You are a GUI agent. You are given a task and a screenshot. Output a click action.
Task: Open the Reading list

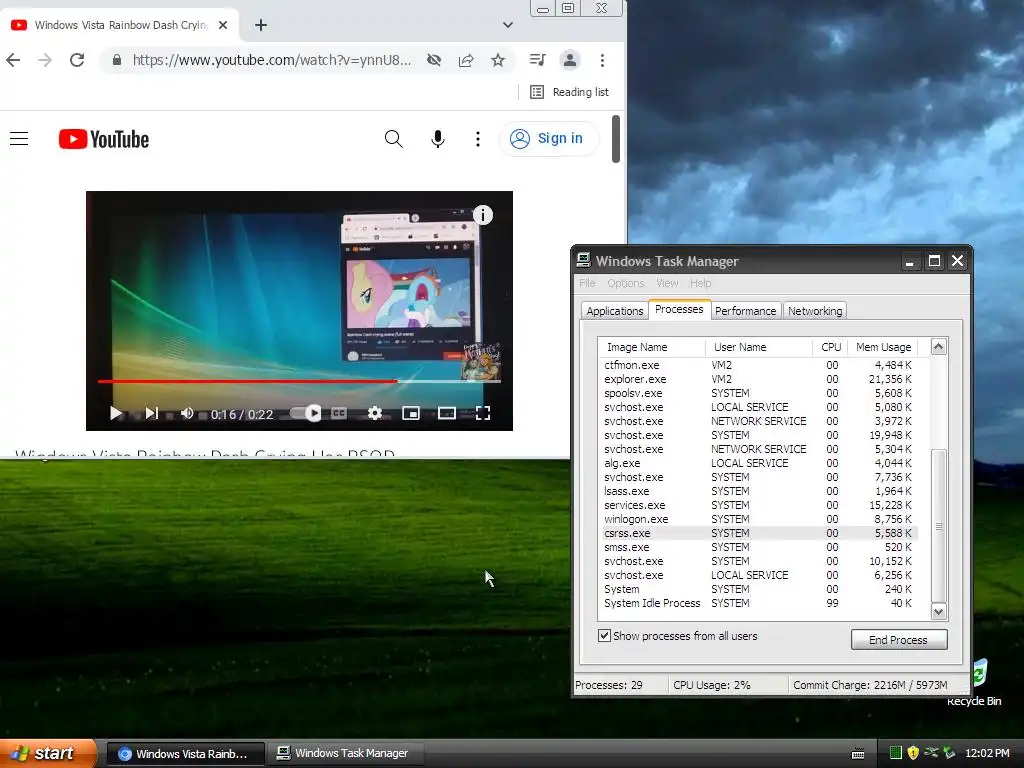569,92
